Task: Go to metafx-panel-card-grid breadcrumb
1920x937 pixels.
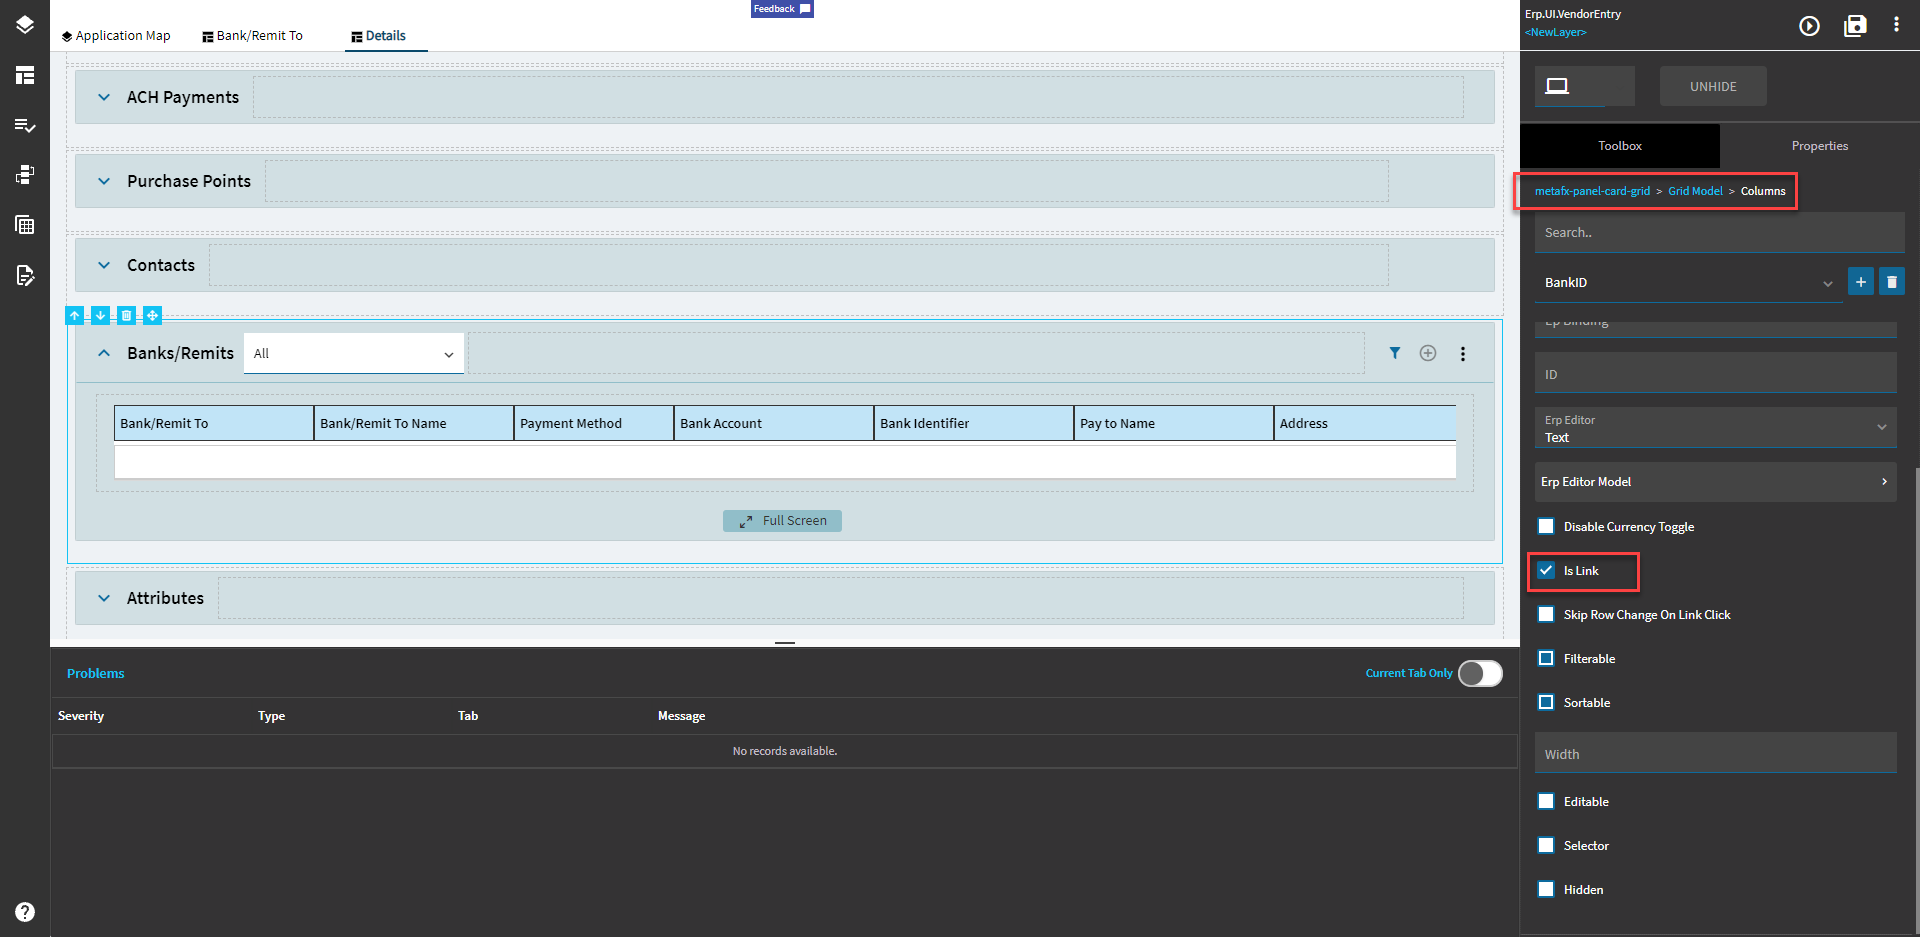Action: pyautogui.click(x=1592, y=191)
